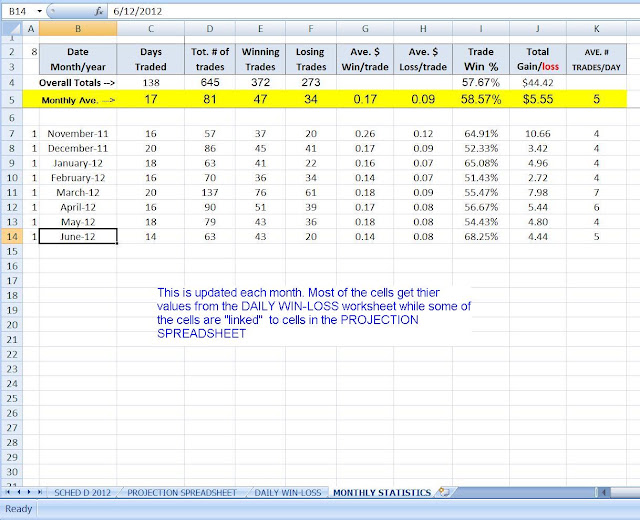
Task: Click the Insert Function fx icon
Action: [99, 11]
